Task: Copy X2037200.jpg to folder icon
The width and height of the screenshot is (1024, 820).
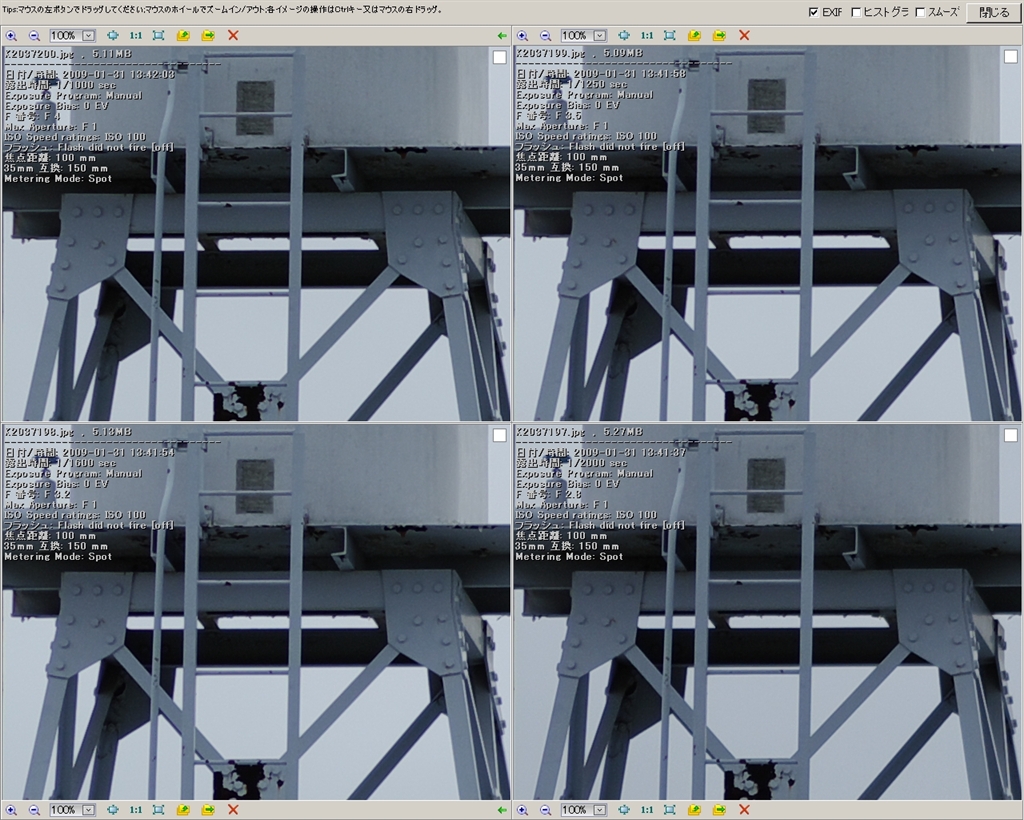Action: pos(183,35)
